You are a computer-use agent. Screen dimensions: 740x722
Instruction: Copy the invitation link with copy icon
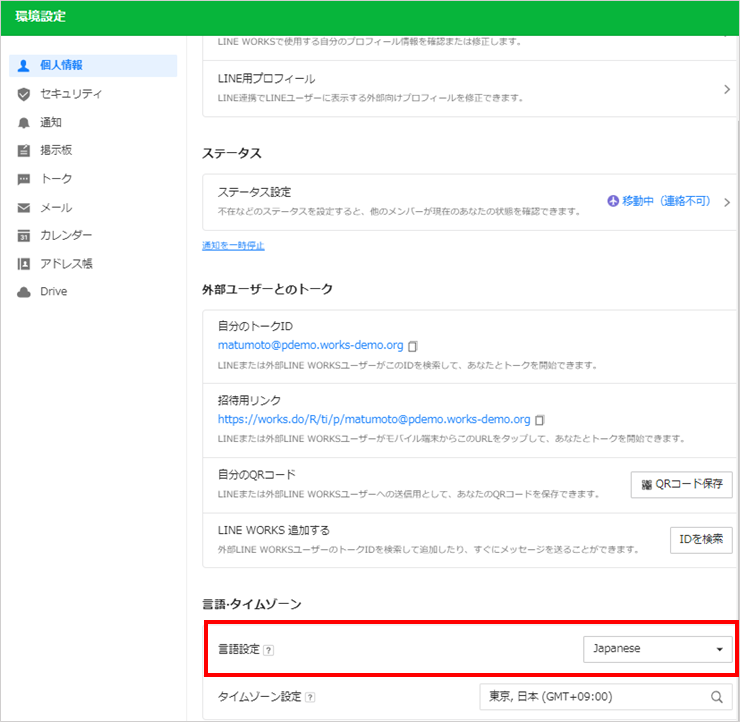click(x=540, y=420)
